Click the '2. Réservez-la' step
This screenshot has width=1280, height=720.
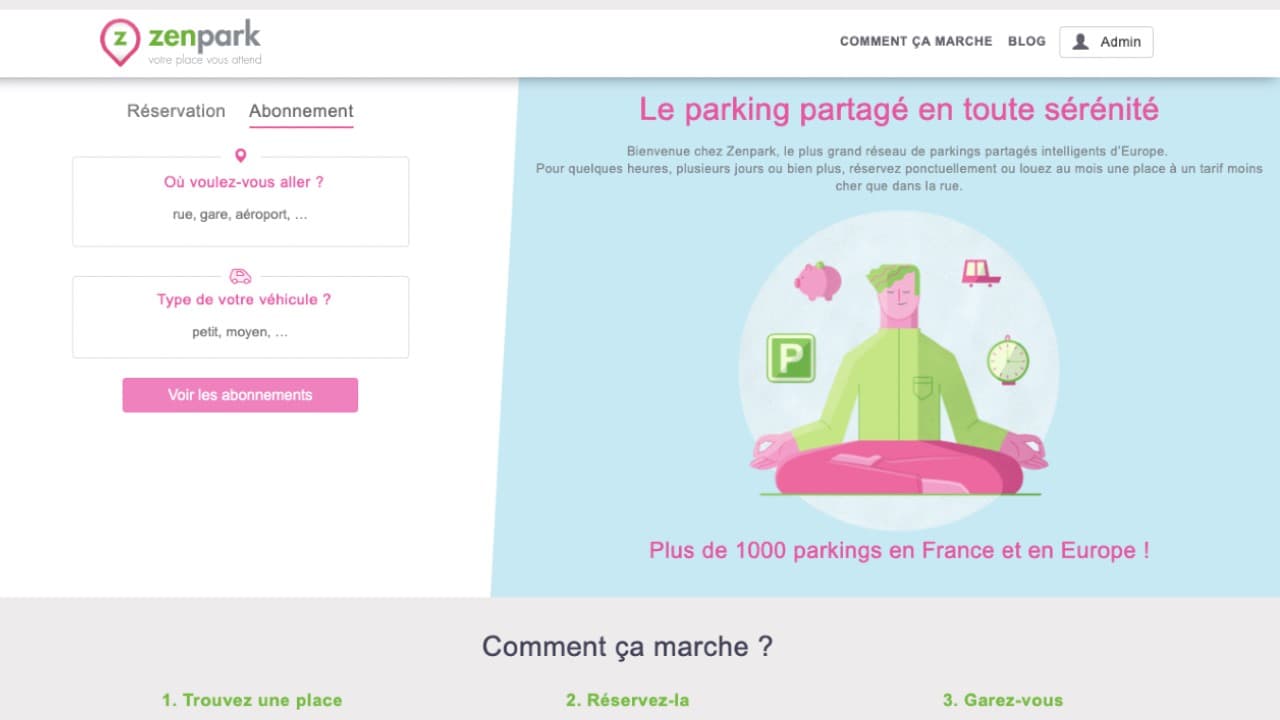point(627,700)
